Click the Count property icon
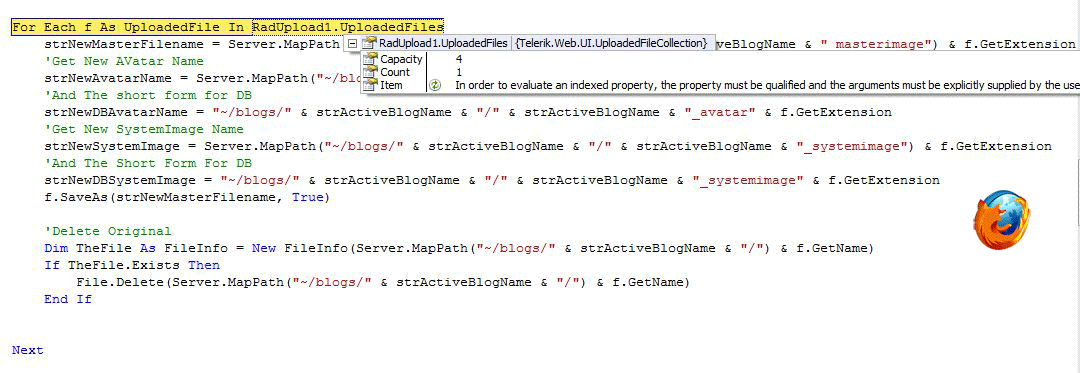 coord(370,72)
